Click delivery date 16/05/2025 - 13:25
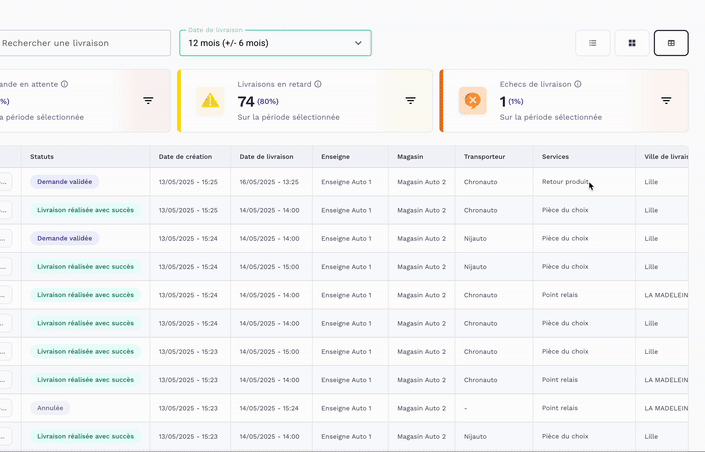This screenshot has height=452, width=705. click(269, 182)
